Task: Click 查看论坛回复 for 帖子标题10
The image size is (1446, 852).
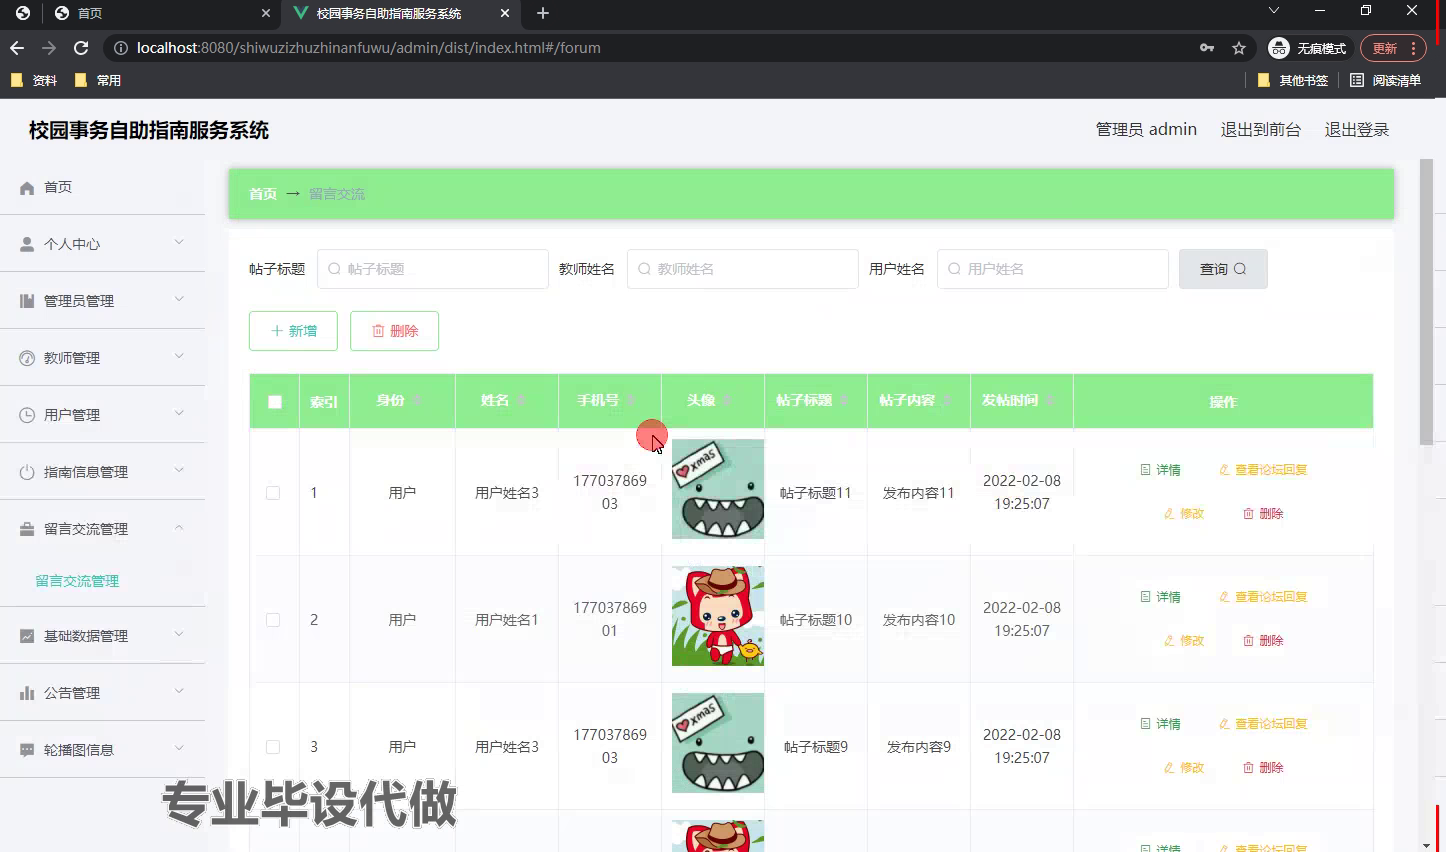Action: pyautogui.click(x=1263, y=597)
